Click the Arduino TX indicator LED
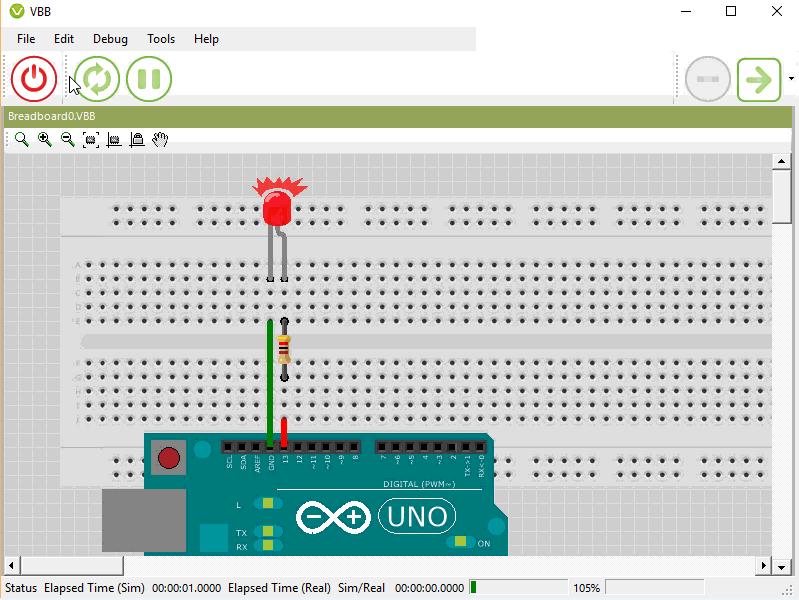The width and height of the screenshot is (799, 600). pos(268,531)
